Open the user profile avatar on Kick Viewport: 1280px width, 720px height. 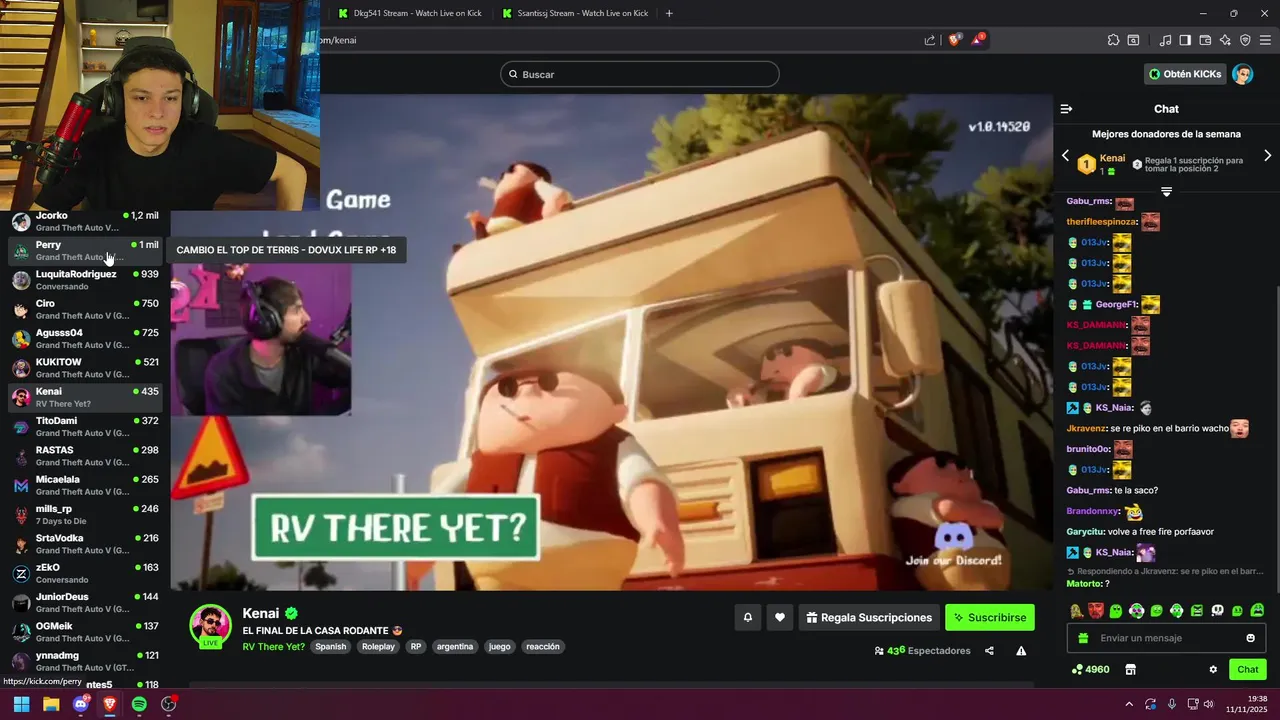pos(1242,74)
